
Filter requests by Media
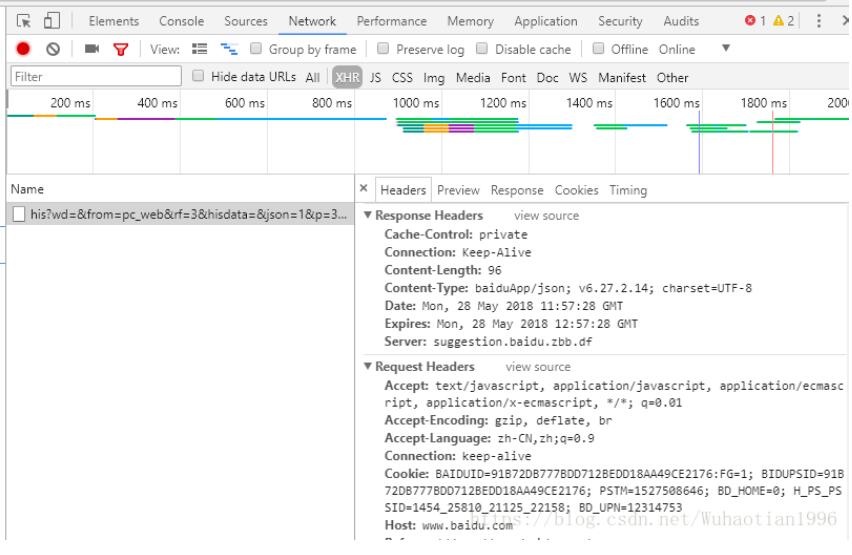pos(473,78)
